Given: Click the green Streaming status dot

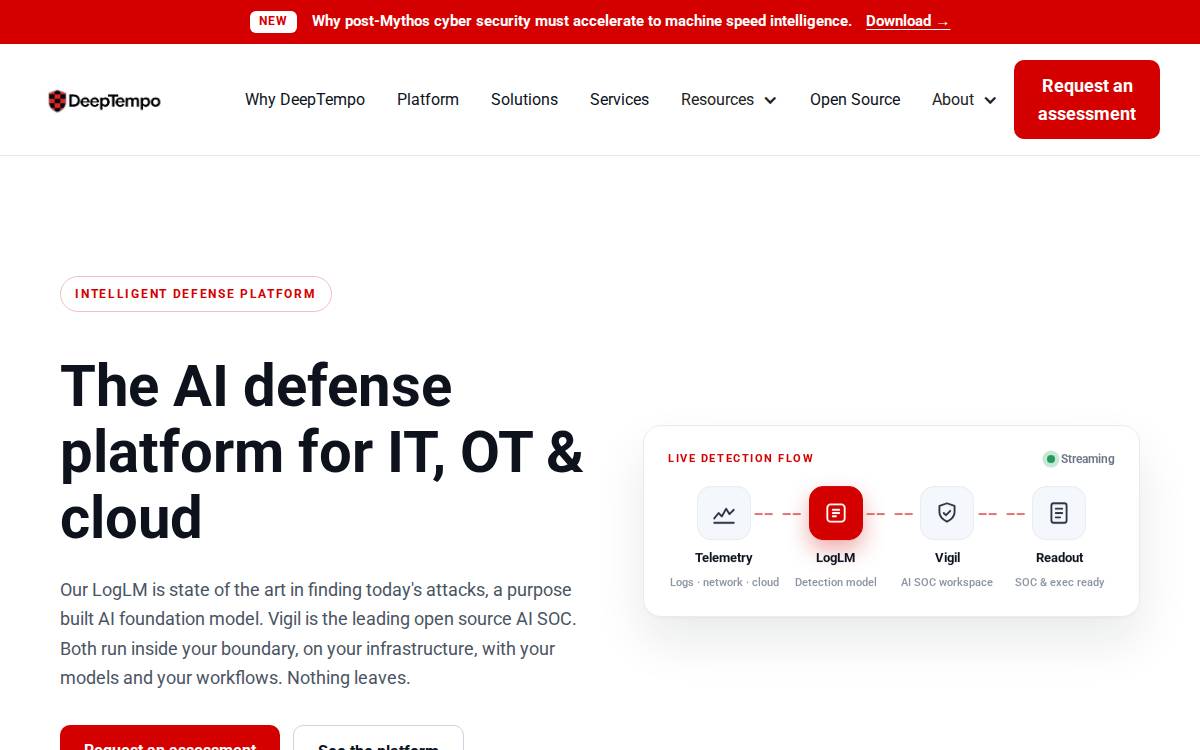Looking at the screenshot, I should (1050, 459).
